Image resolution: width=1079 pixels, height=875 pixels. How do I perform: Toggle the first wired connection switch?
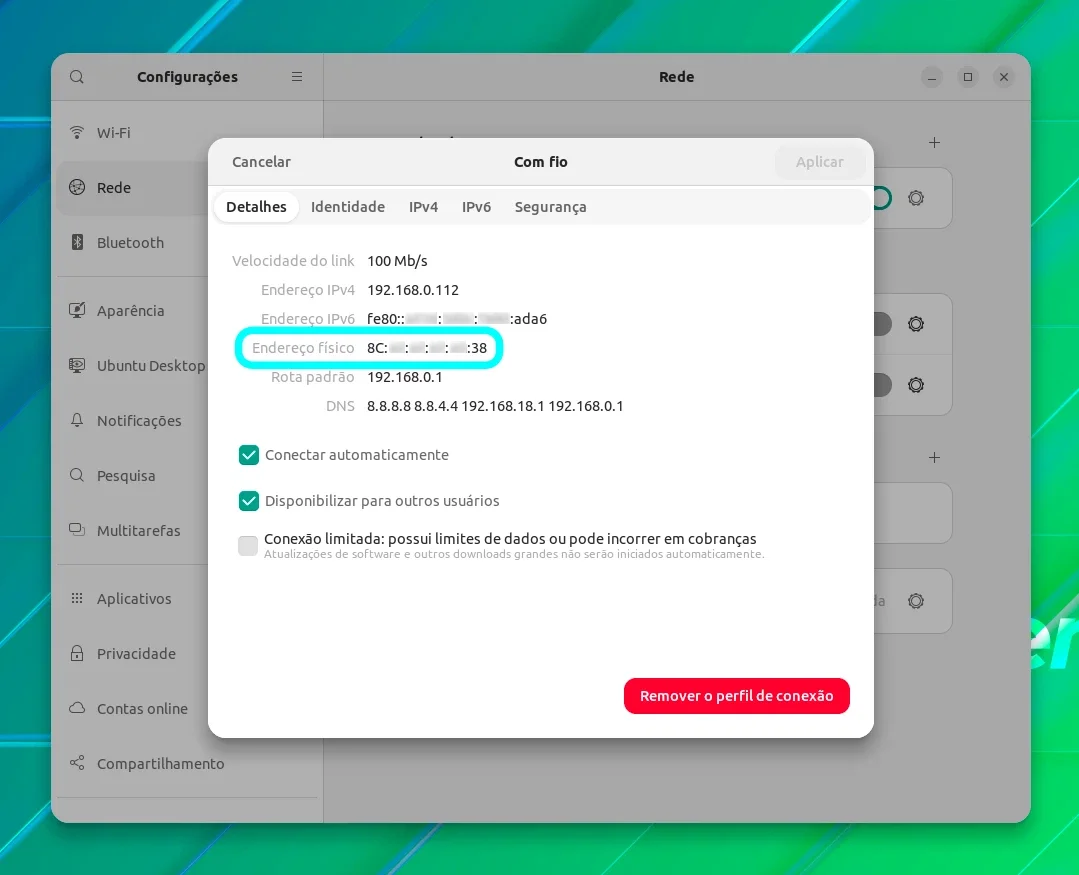[x=883, y=199]
